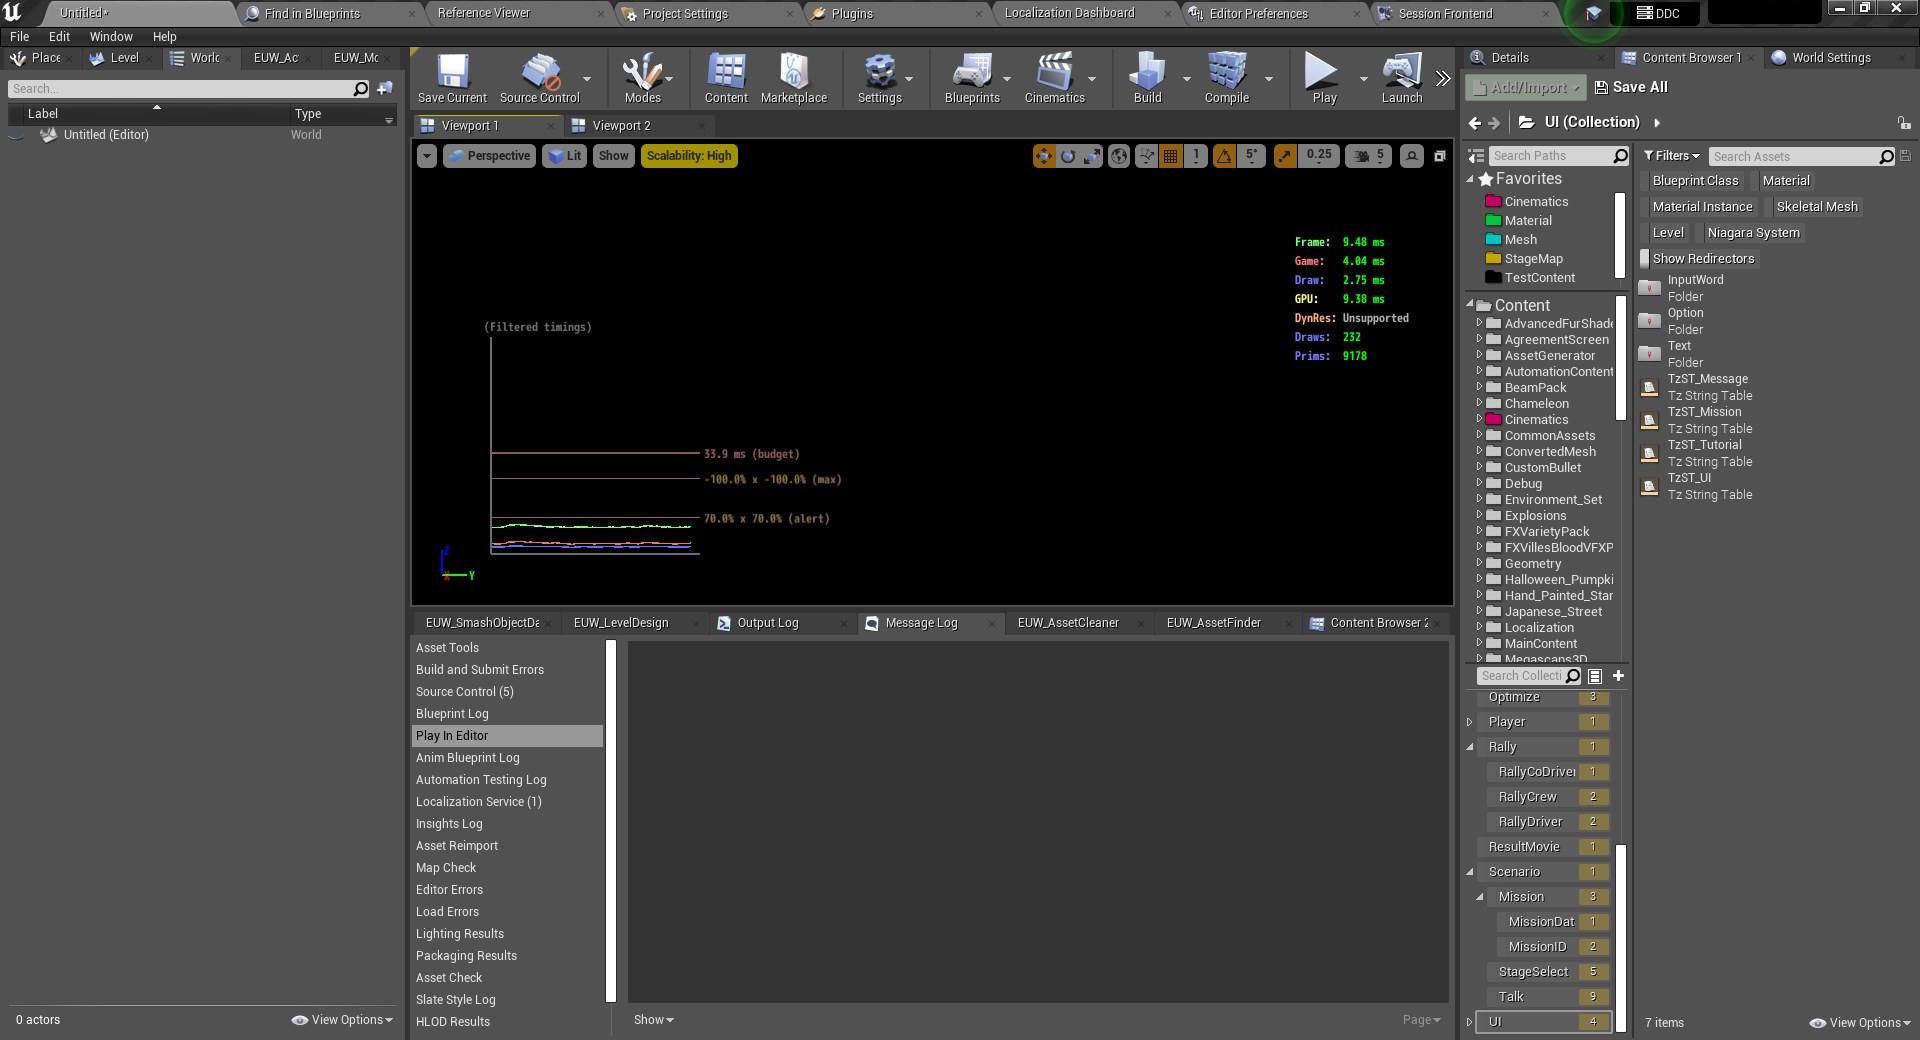
Task: Enable the Blueprint Class filter
Action: (x=1694, y=181)
